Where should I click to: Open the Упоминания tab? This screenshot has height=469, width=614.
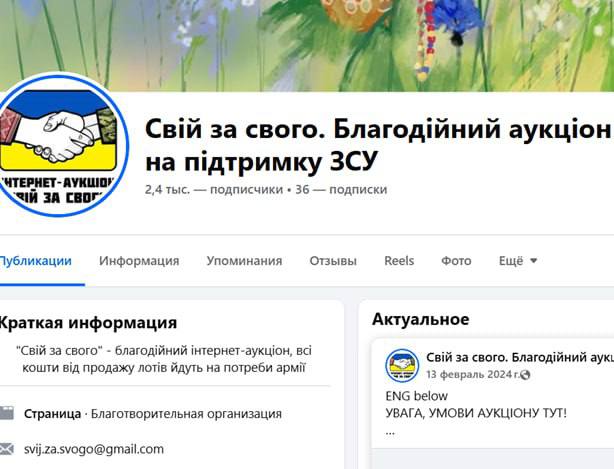pos(244,261)
